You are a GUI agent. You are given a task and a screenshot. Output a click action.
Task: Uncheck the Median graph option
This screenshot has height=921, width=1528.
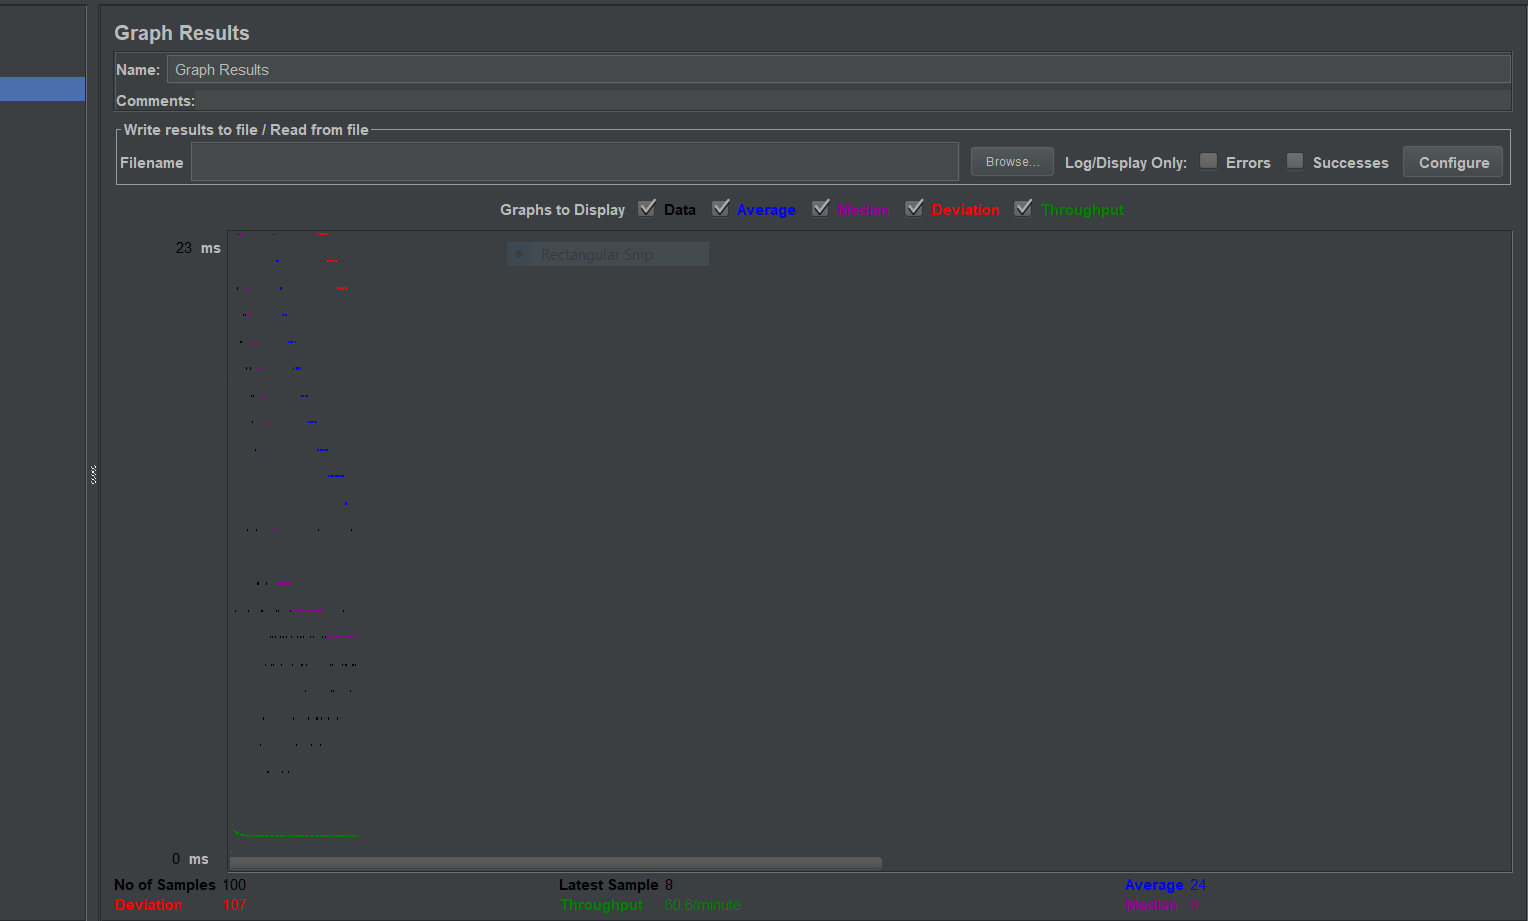click(x=821, y=208)
